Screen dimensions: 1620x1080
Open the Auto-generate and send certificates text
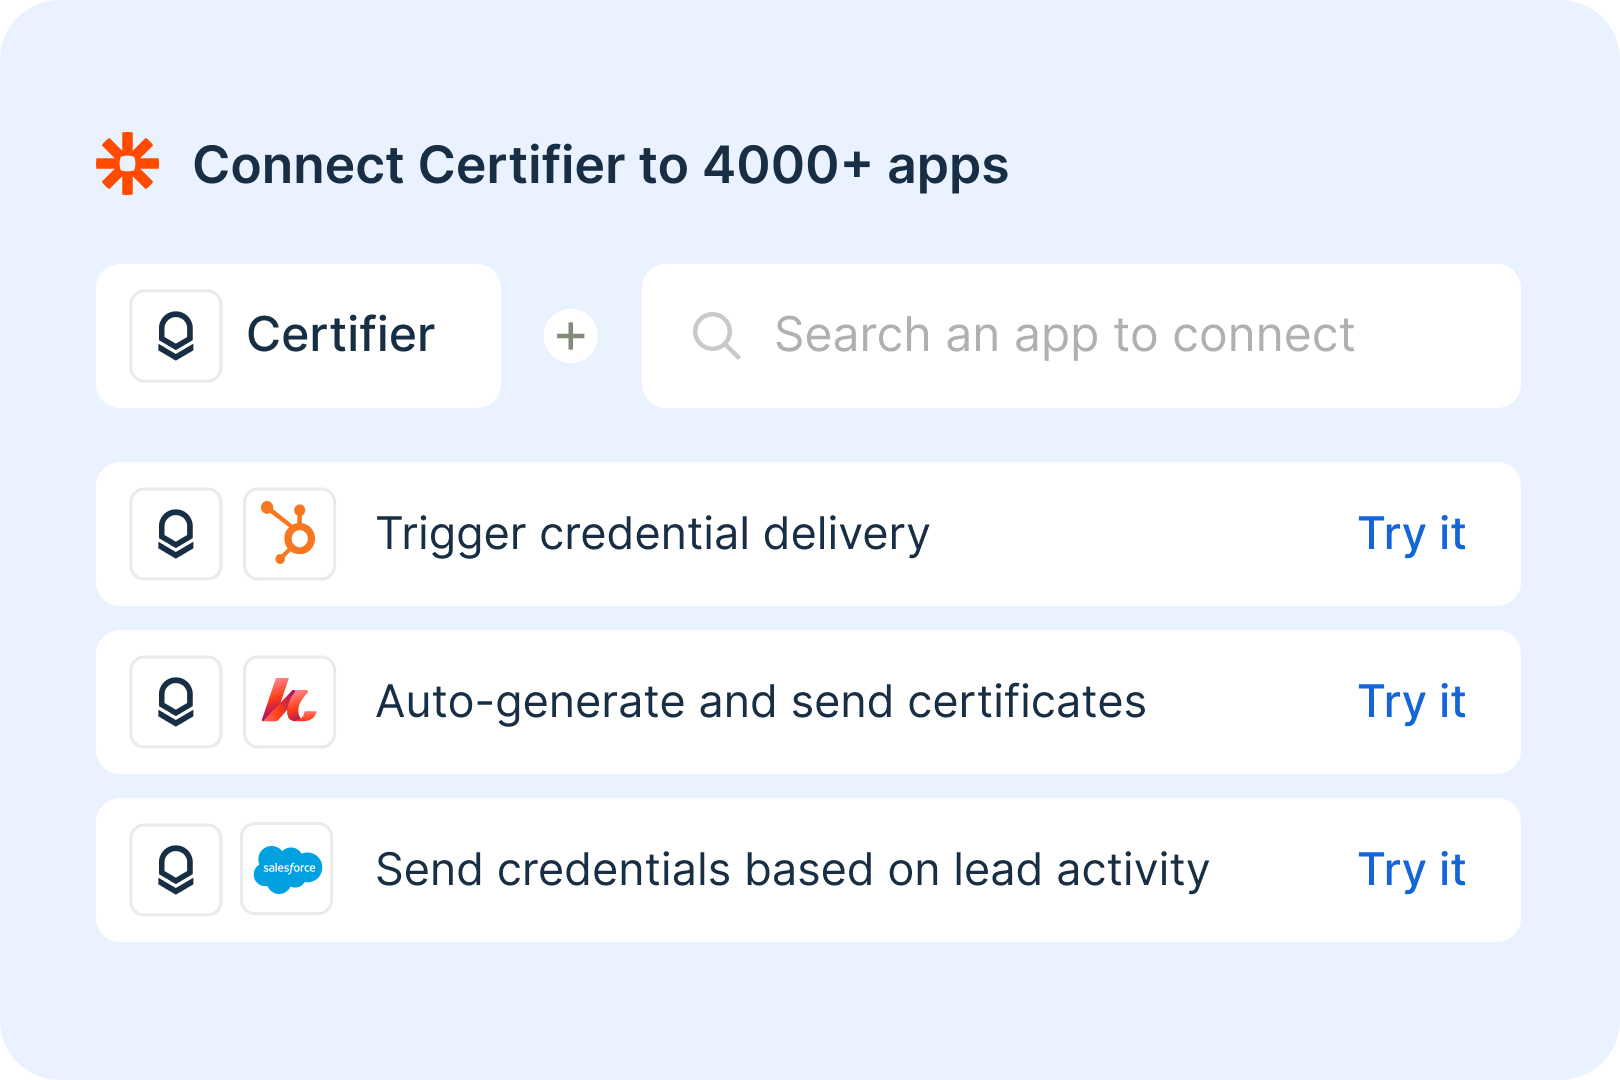[761, 703]
